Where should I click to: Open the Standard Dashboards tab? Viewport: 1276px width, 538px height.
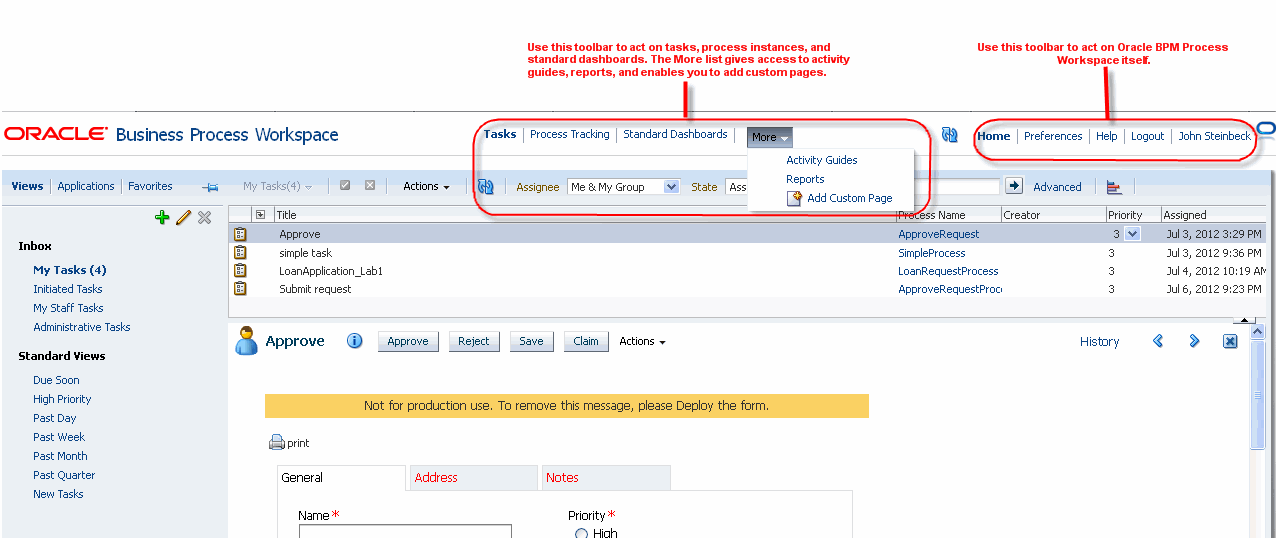675,134
